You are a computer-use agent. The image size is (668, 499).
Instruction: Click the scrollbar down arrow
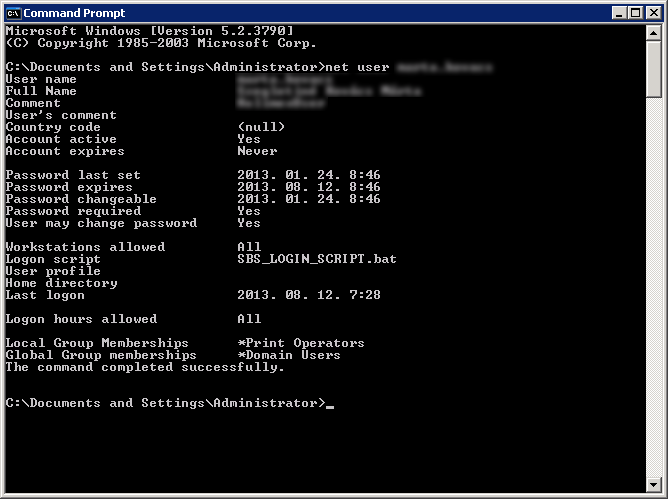654,486
